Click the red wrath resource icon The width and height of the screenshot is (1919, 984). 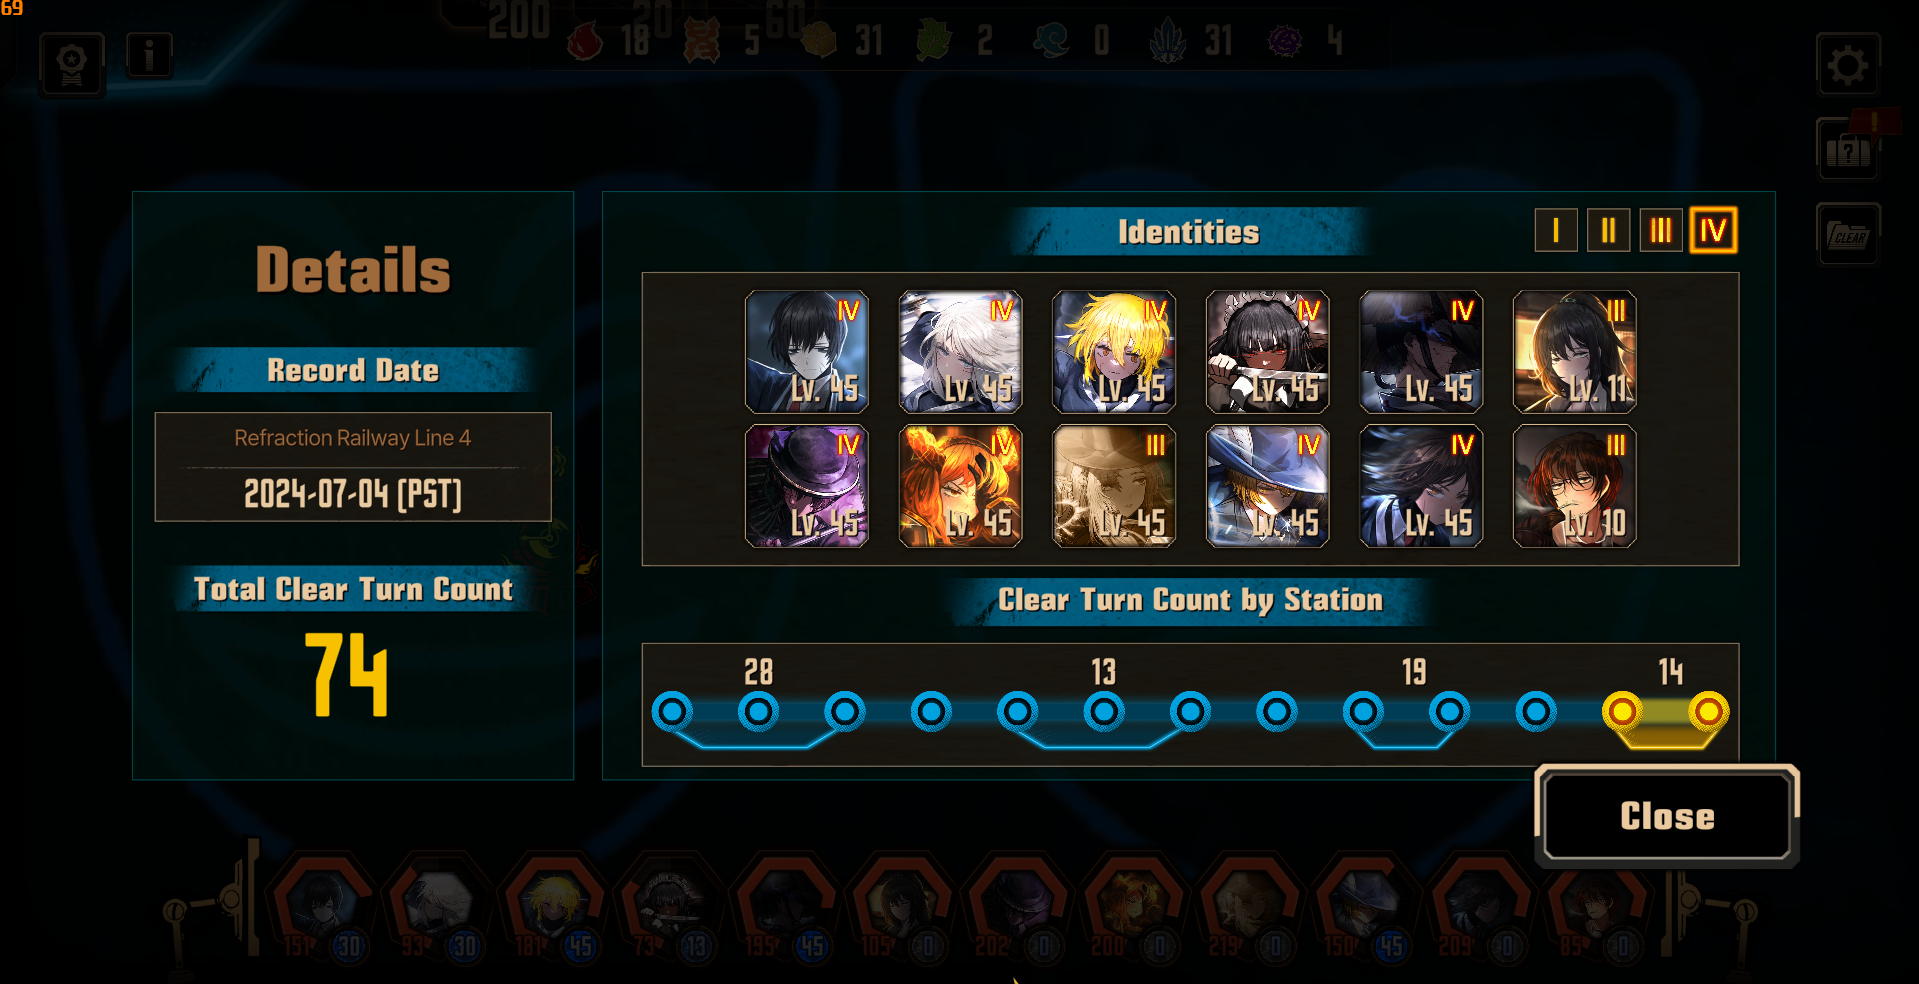pyautogui.click(x=585, y=41)
